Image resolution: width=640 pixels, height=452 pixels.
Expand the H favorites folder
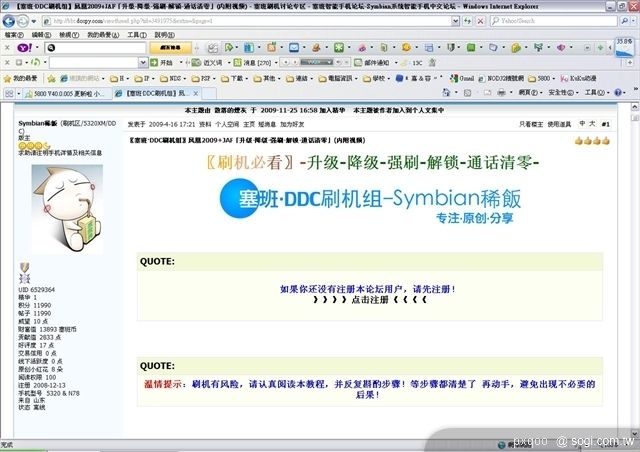(119, 78)
